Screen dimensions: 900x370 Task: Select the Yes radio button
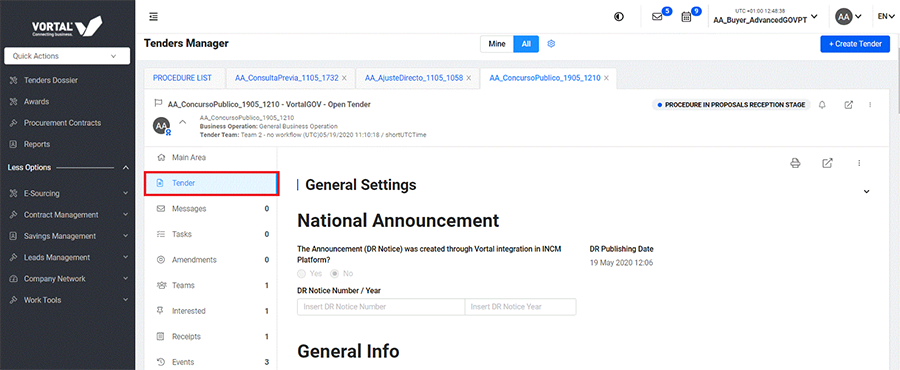tap(301, 274)
